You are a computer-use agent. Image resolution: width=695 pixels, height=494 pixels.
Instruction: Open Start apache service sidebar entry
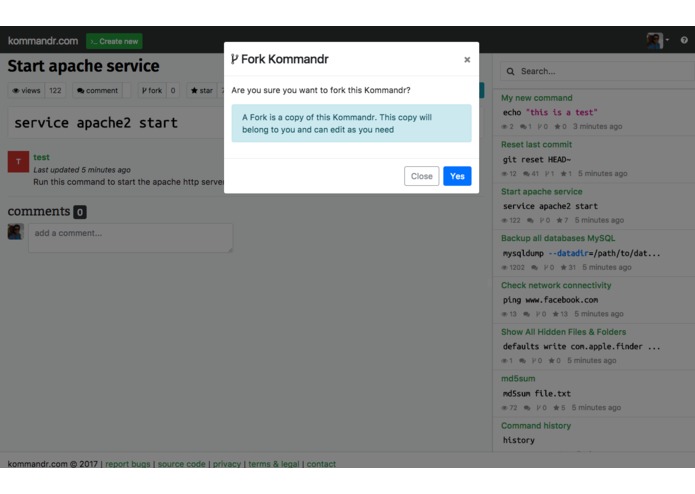tap(542, 191)
